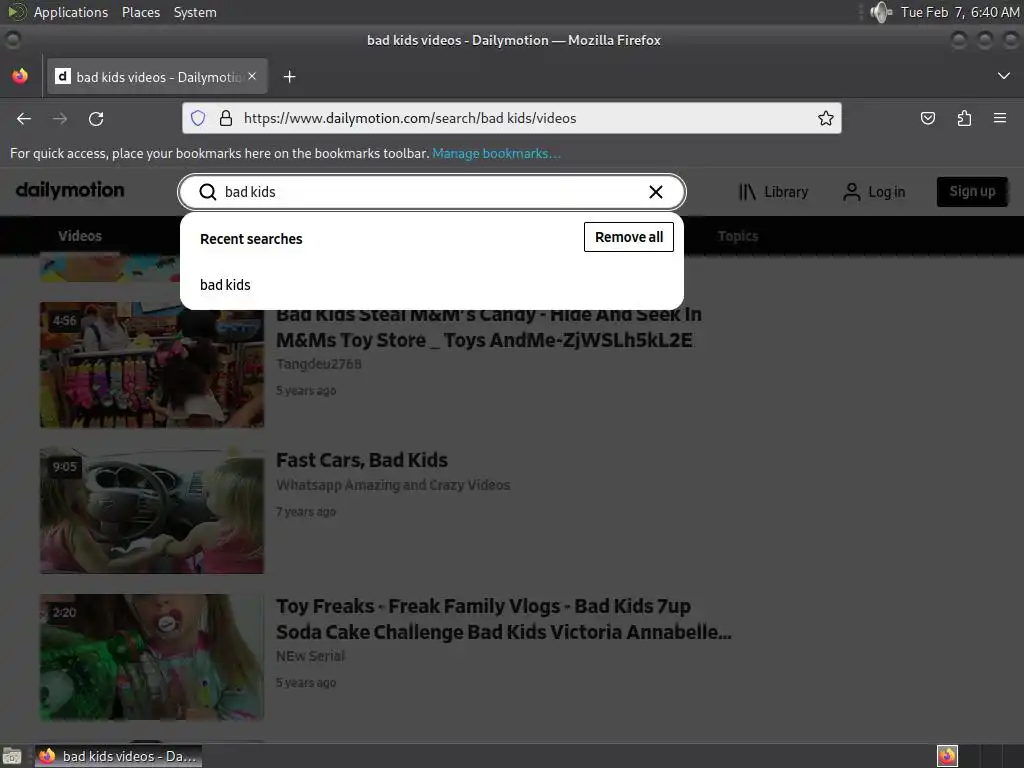Open the Tangdeu2768 channel link
Viewport: 1024px width, 768px height.
[x=319, y=364]
